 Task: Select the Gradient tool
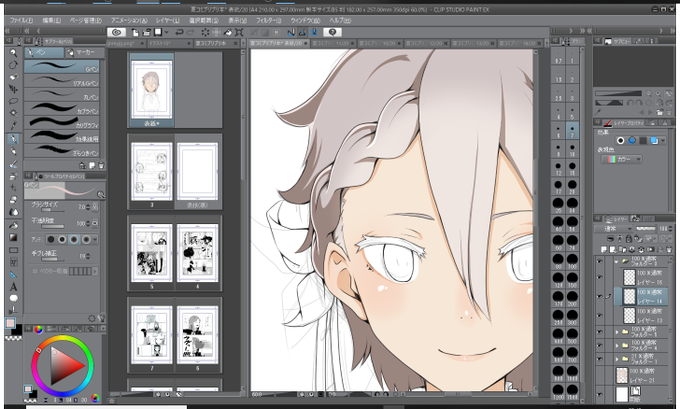pyautogui.click(x=13, y=238)
